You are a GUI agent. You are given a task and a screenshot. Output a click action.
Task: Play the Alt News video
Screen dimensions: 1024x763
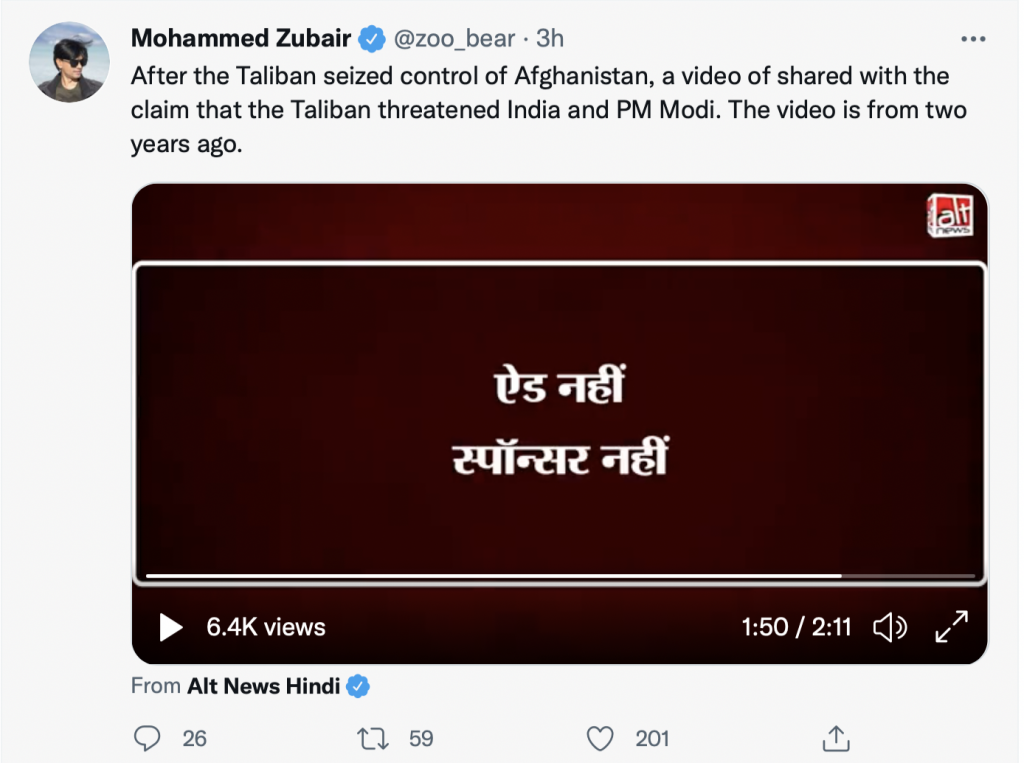tap(171, 627)
